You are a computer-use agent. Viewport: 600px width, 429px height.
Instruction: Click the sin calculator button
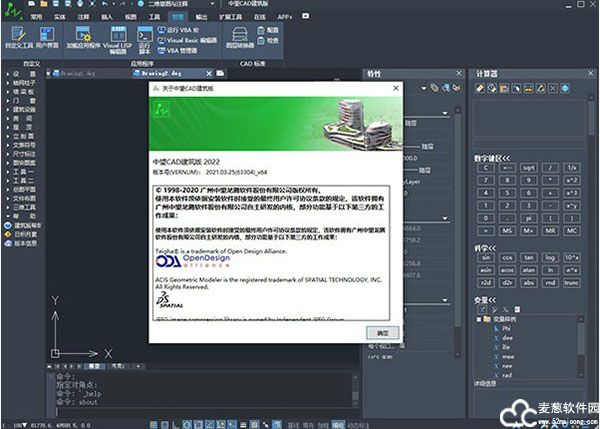[486, 258]
